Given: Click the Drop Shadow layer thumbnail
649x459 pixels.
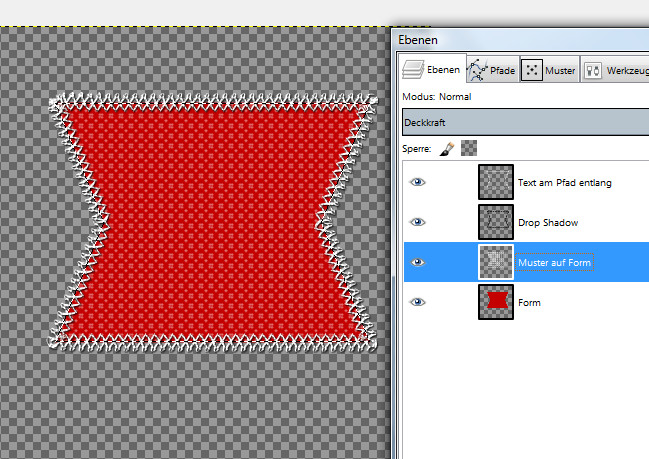Looking at the screenshot, I should coord(496,222).
